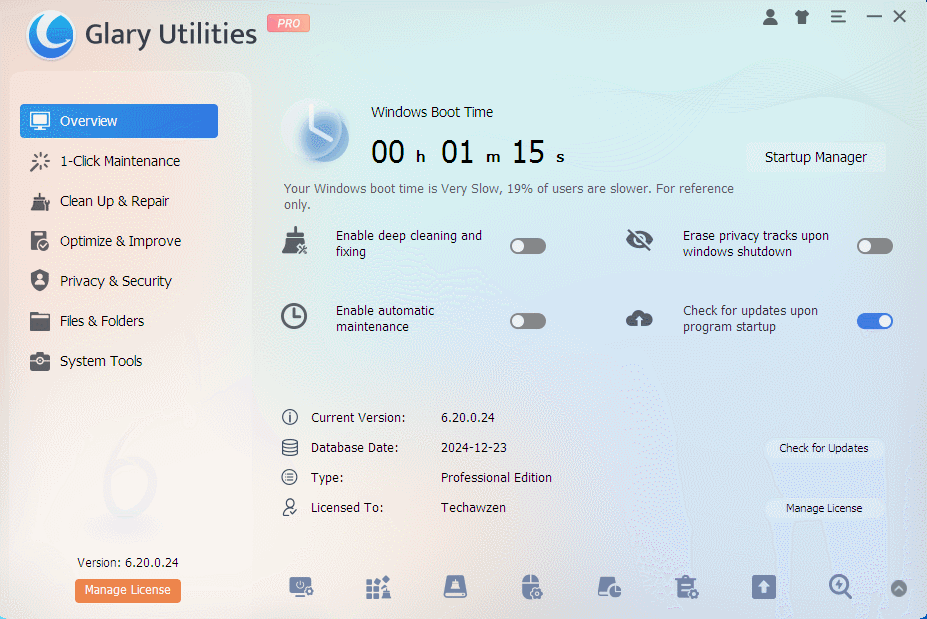
Task: Select Optimize & Improve menu item
Action: pyautogui.click(x=119, y=241)
